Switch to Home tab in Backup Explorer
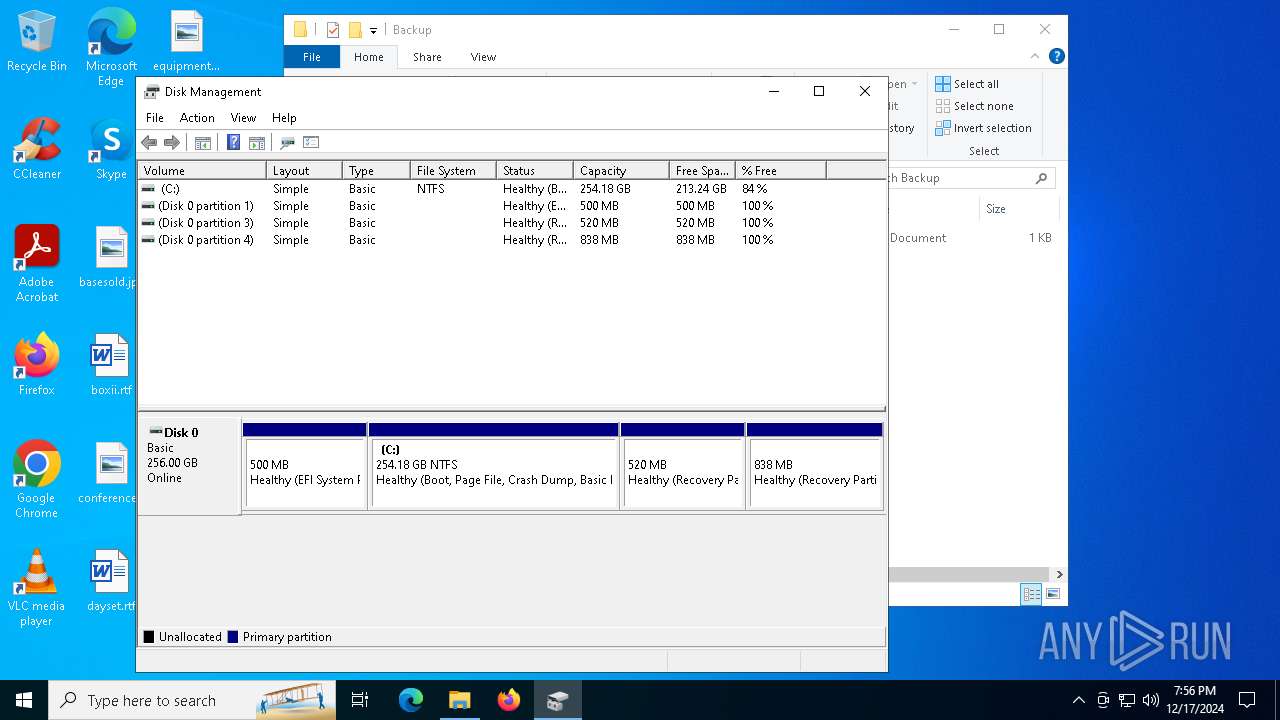The height and width of the screenshot is (720, 1280). click(x=369, y=57)
